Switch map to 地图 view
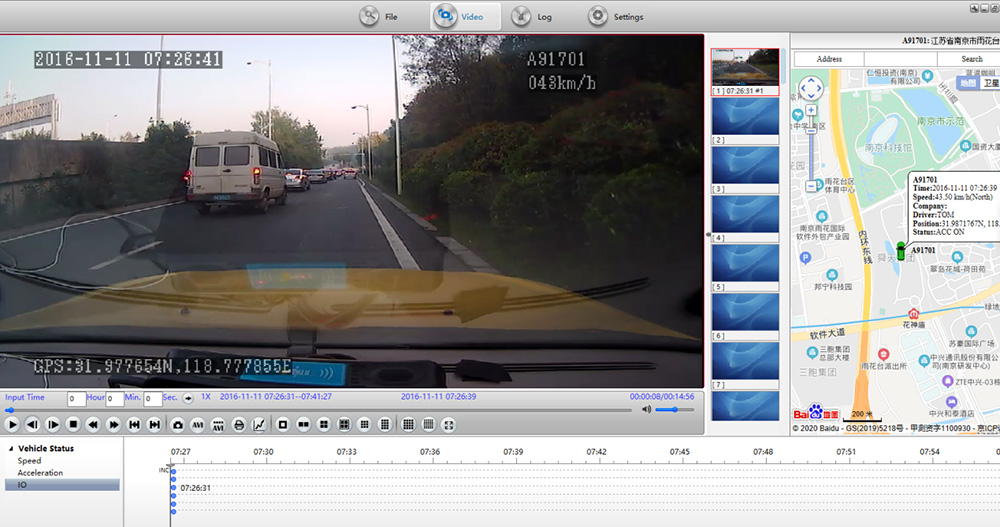The height and width of the screenshot is (527, 1000). pyautogui.click(x=967, y=83)
